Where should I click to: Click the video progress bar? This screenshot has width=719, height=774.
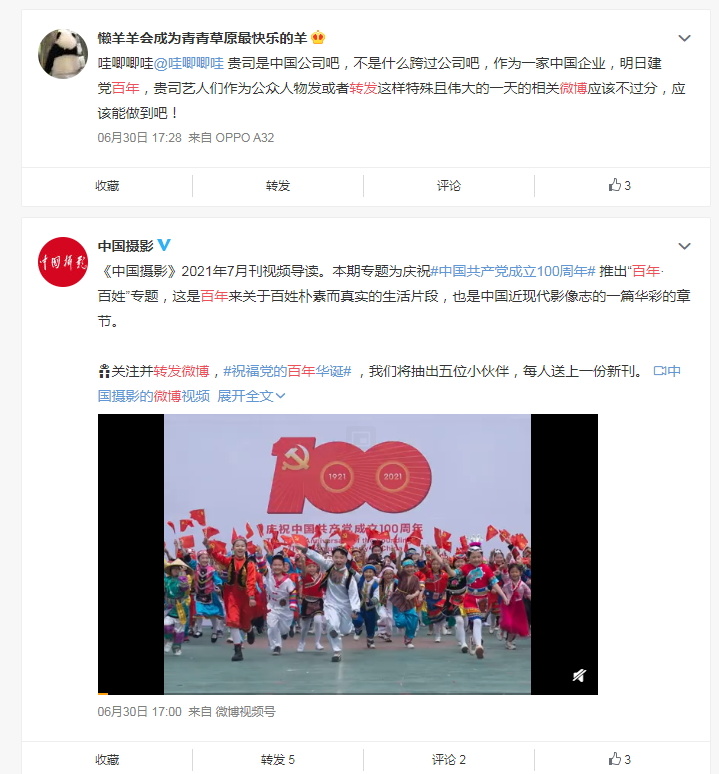348,693
